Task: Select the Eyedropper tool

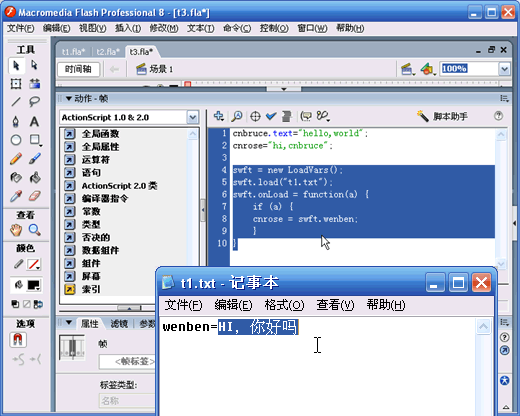Action: 16,196
